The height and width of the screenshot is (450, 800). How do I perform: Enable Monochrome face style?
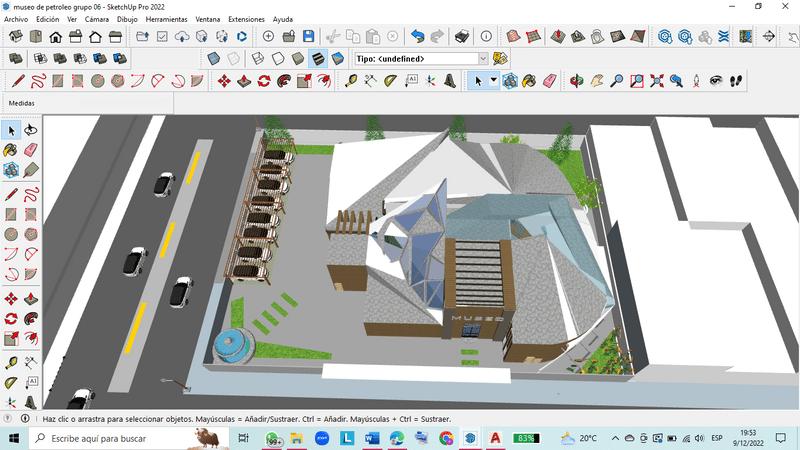[x=338, y=58]
